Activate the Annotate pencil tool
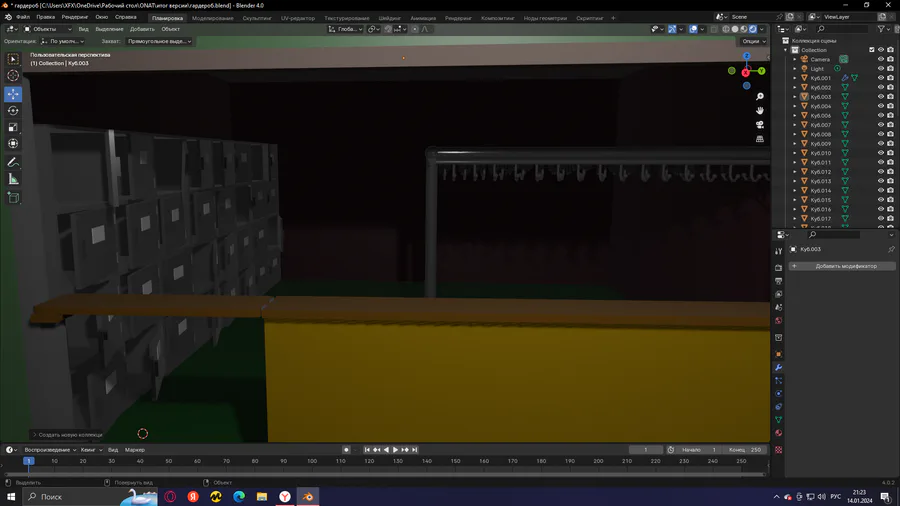 pos(13,163)
